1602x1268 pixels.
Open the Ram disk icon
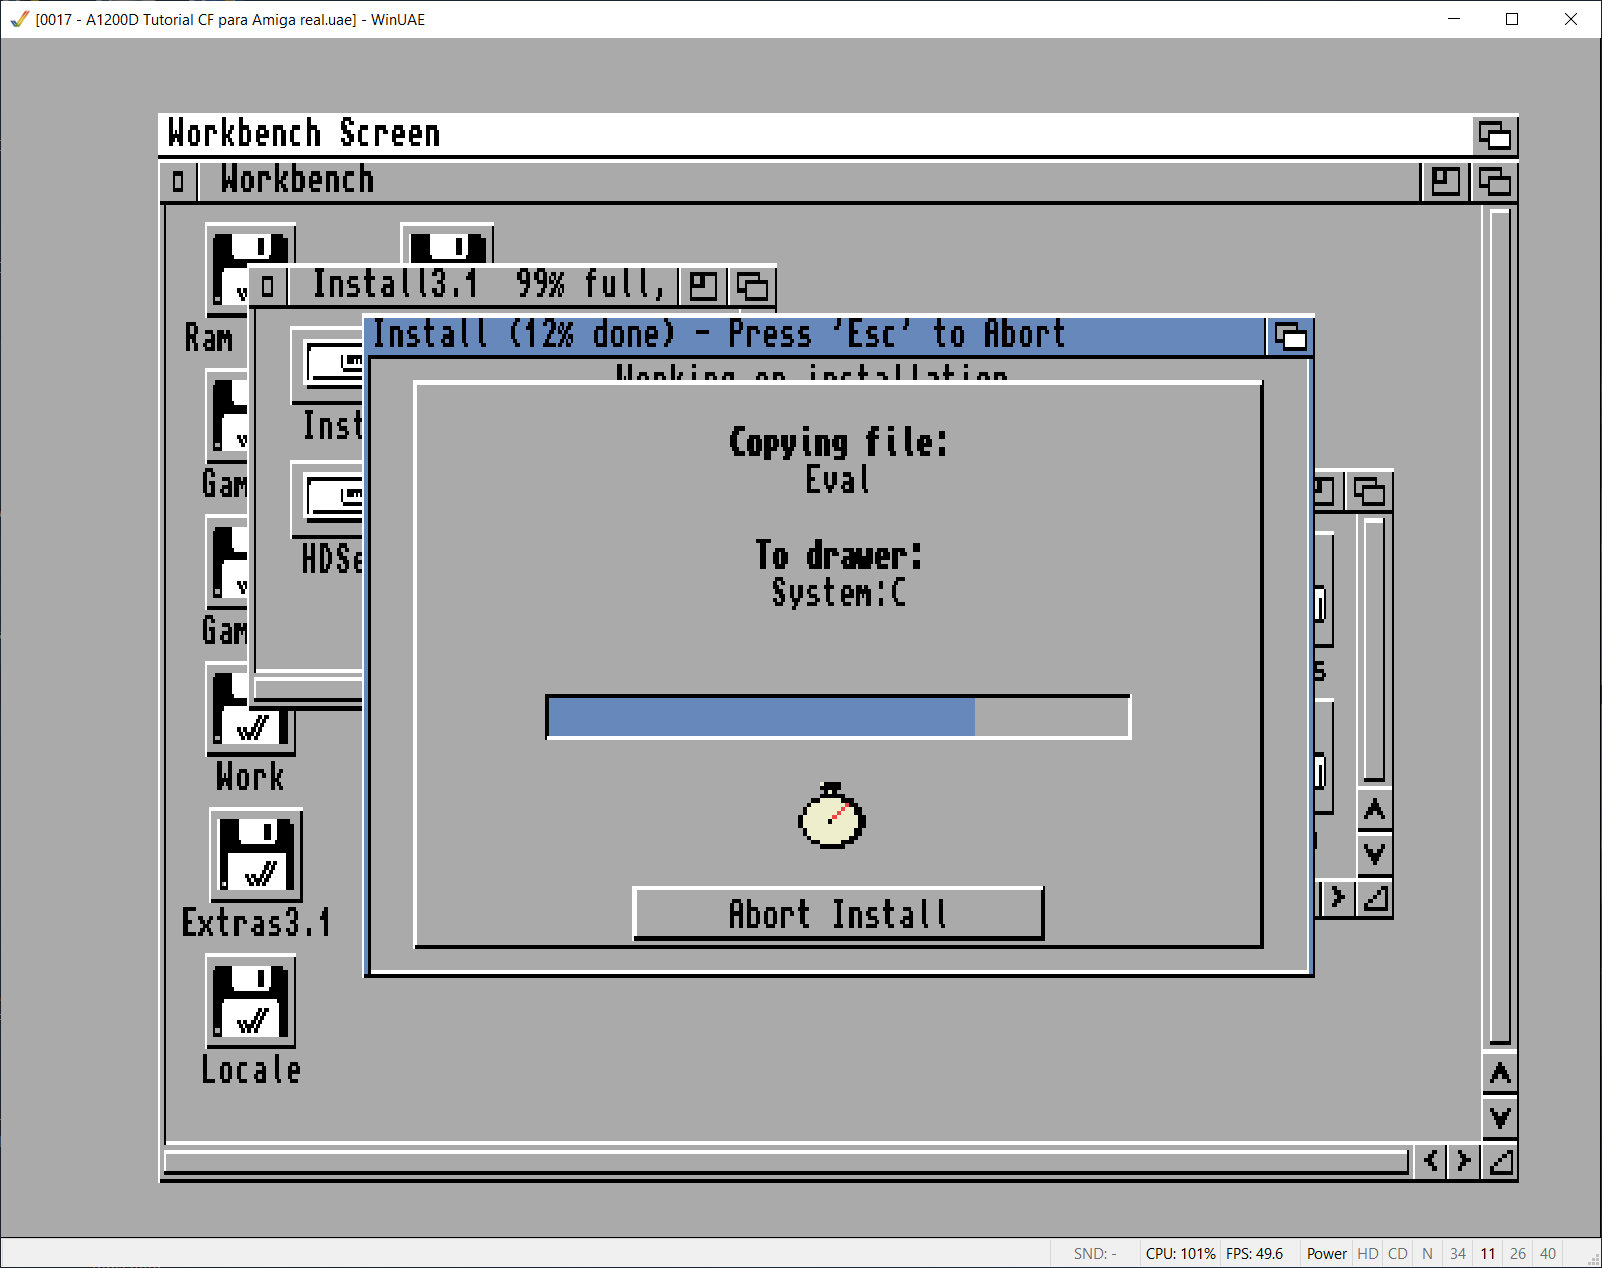click(x=227, y=268)
